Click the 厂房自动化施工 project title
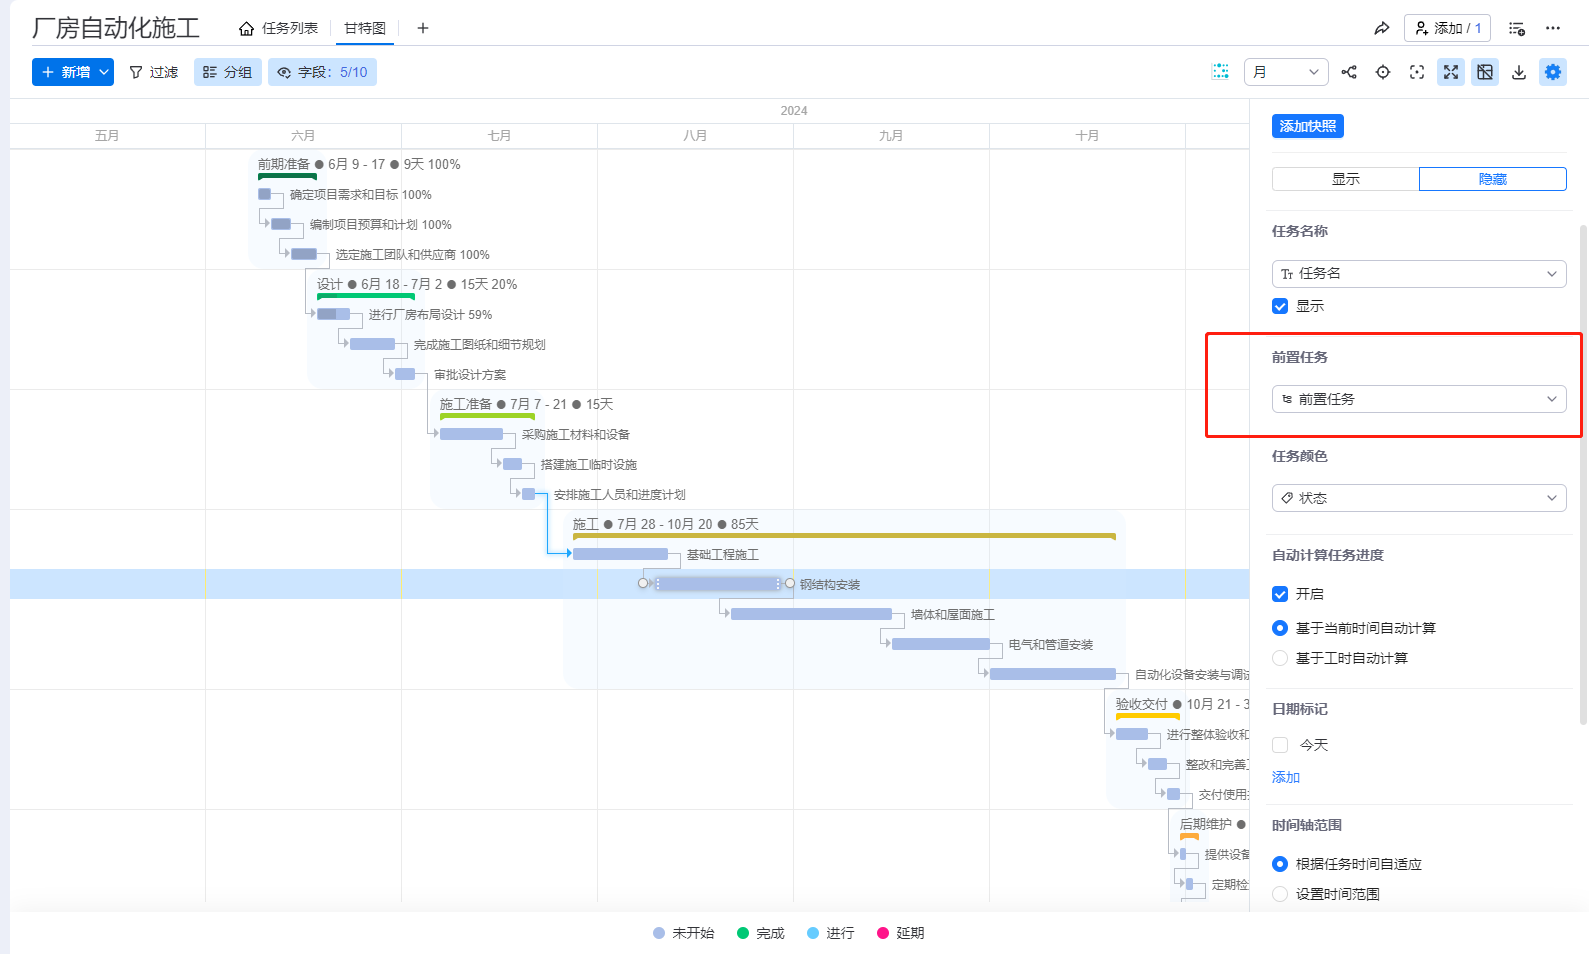The height and width of the screenshot is (954, 1589). (116, 28)
